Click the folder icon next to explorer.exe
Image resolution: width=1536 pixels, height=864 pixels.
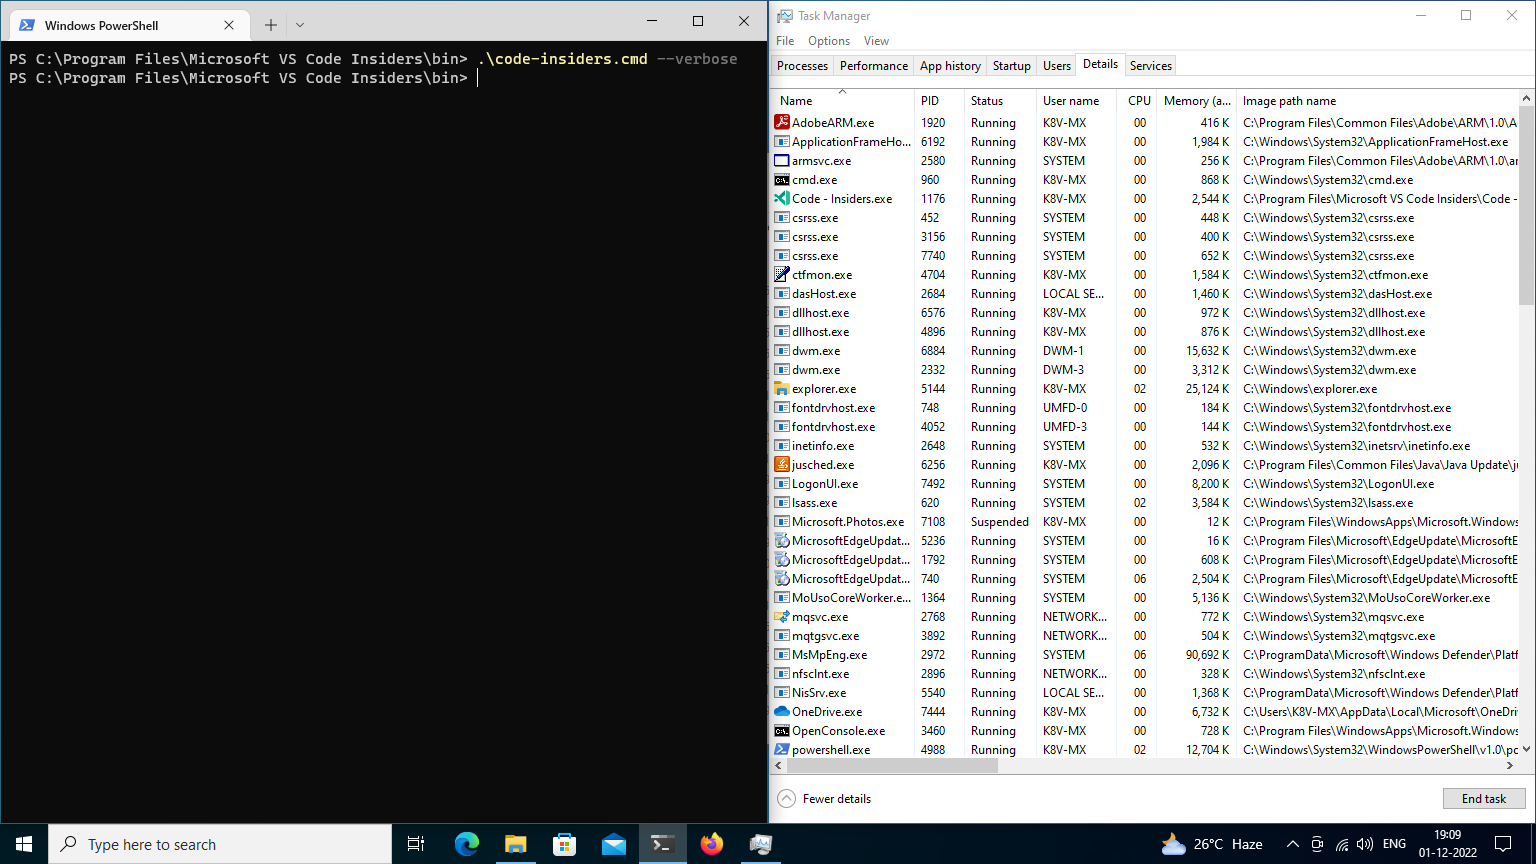[781, 389]
